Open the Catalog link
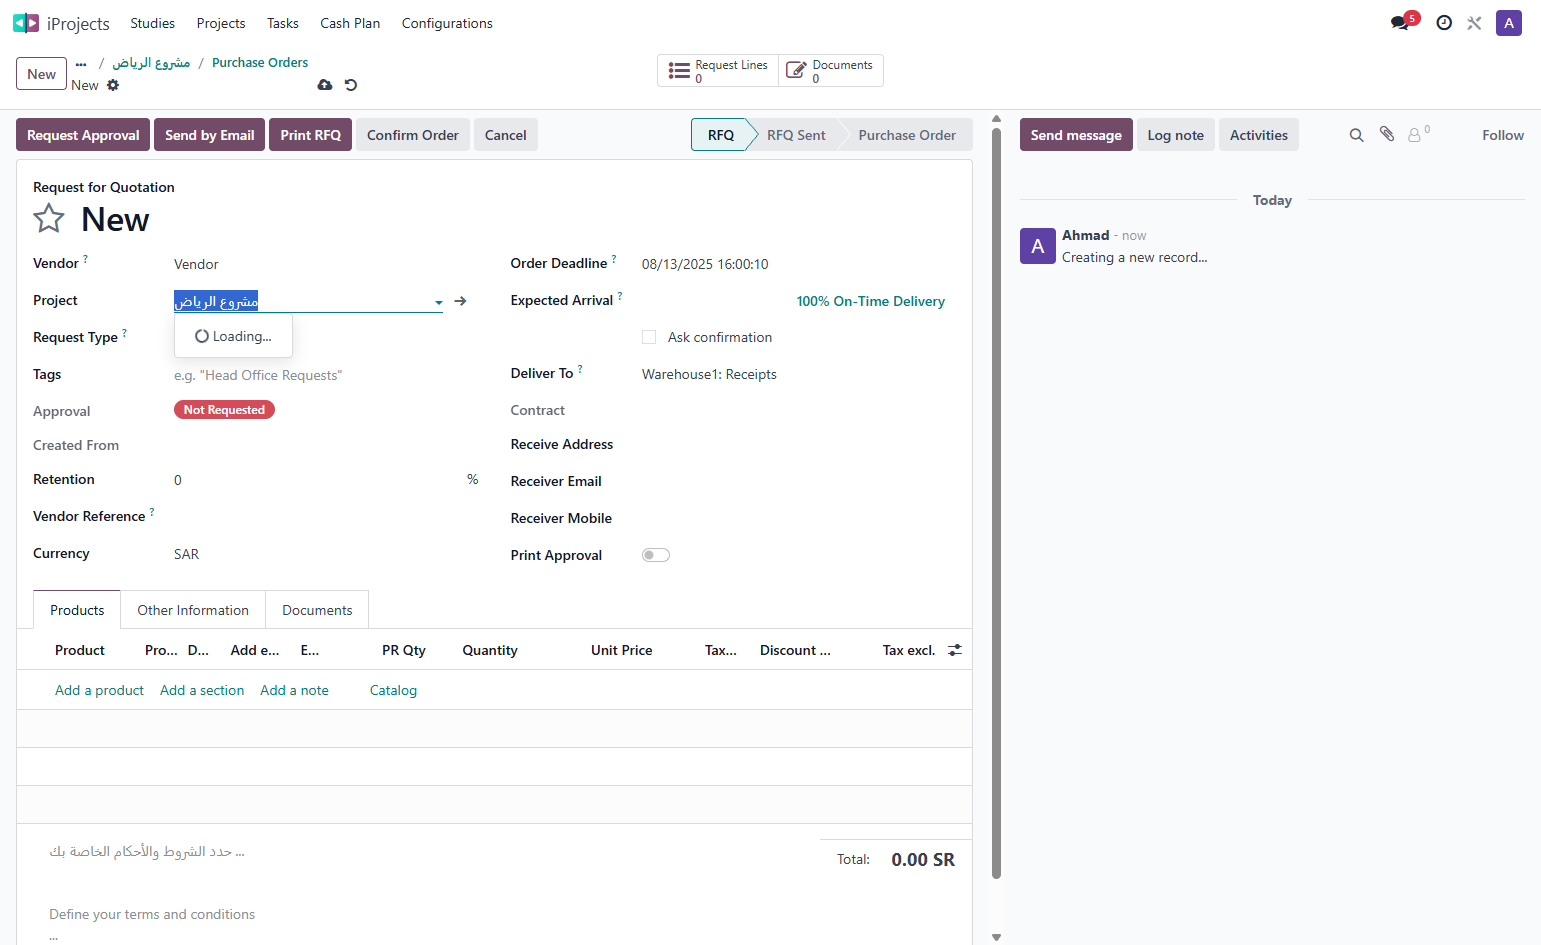Image resolution: width=1541 pixels, height=945 pixels. tap(393, 690)
